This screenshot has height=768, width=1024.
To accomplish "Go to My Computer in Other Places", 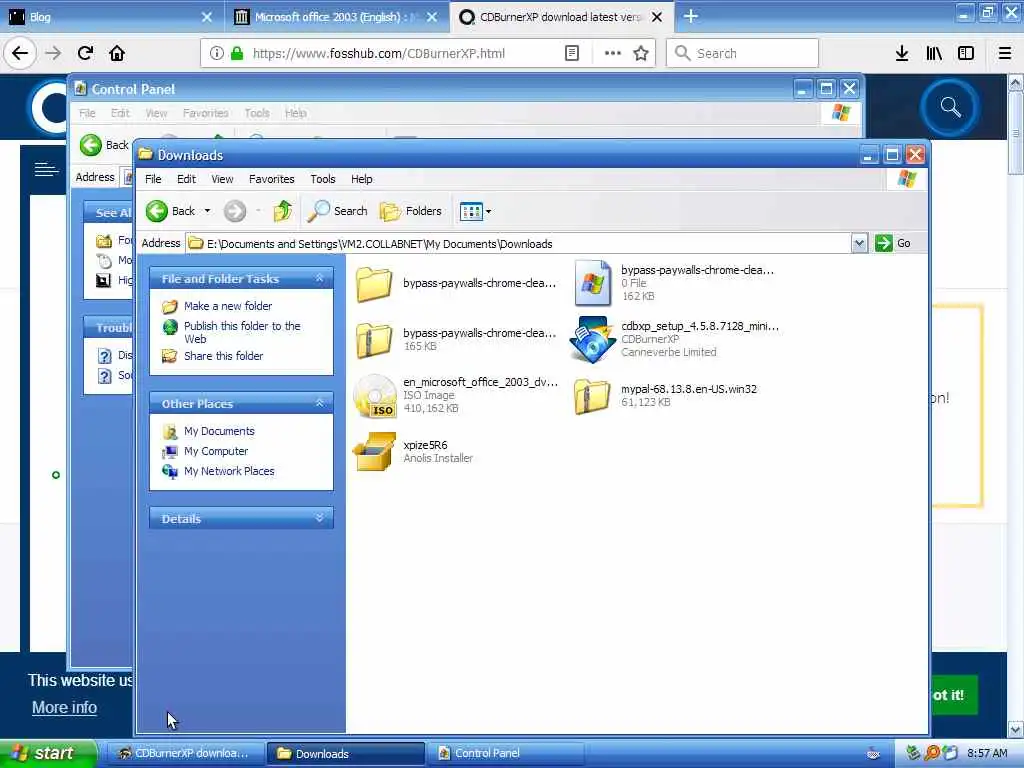I will [x=216, y=451].
